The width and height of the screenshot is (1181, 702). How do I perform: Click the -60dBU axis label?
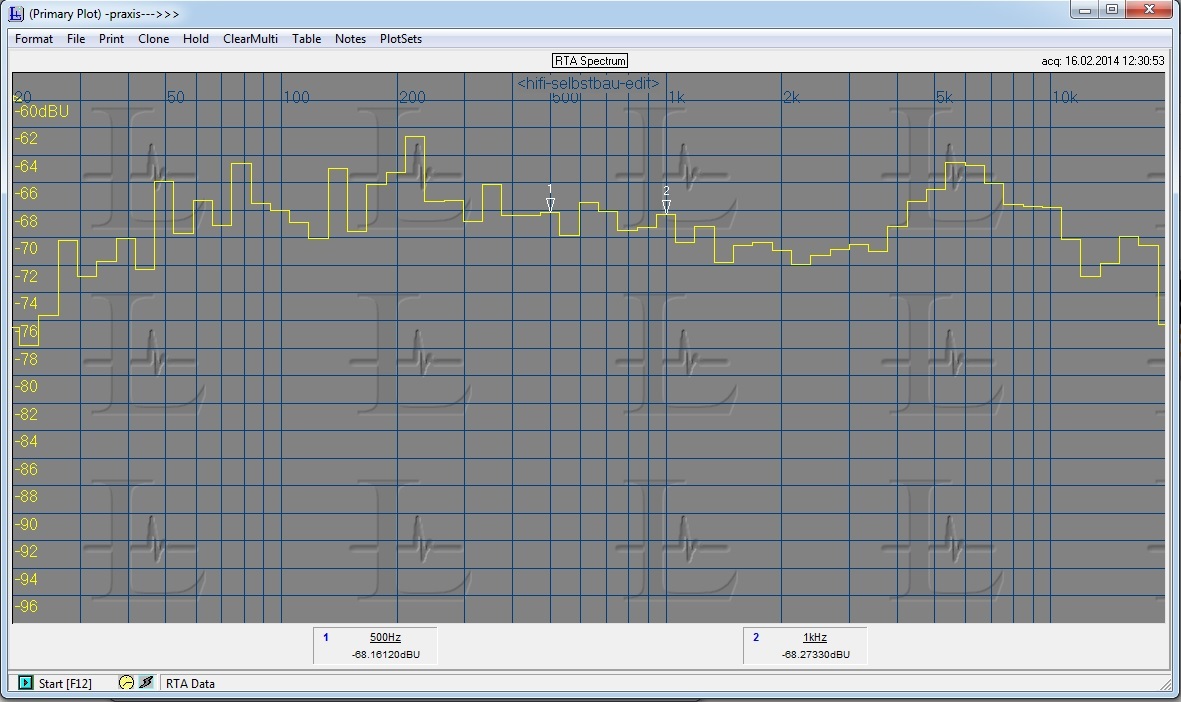(x=41, y=111)
